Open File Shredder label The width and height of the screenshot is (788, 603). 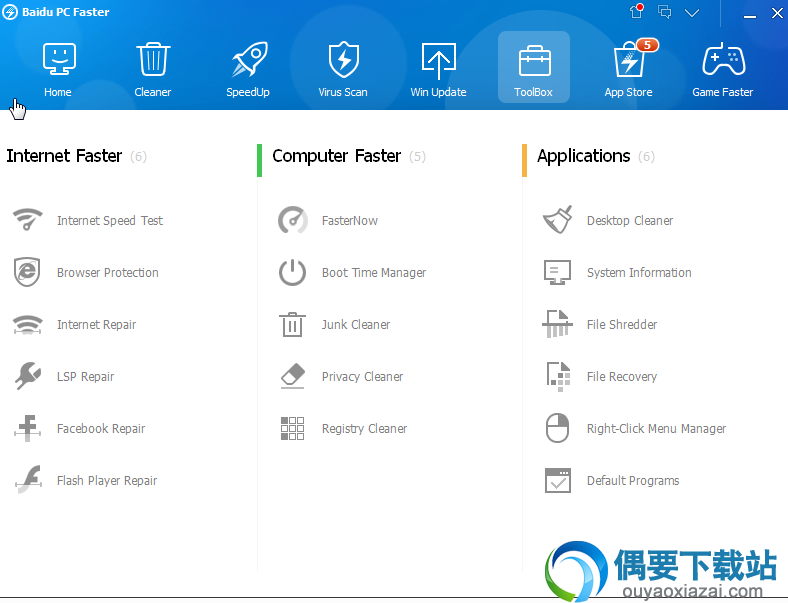coord(622,325)
